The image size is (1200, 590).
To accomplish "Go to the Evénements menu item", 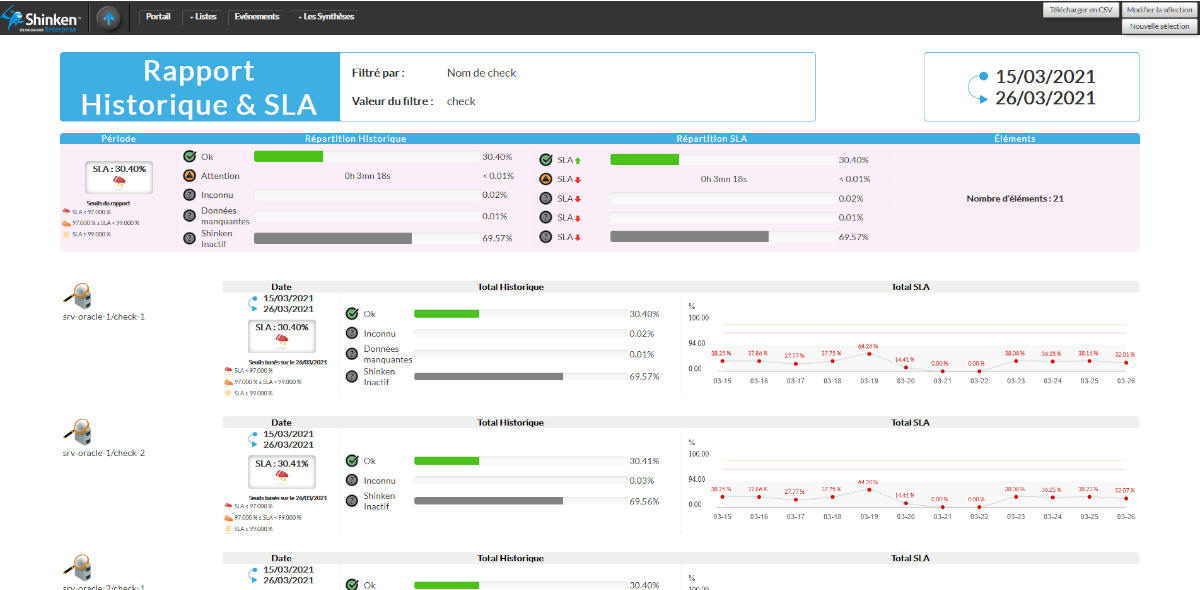I will [x=256, y=17].
